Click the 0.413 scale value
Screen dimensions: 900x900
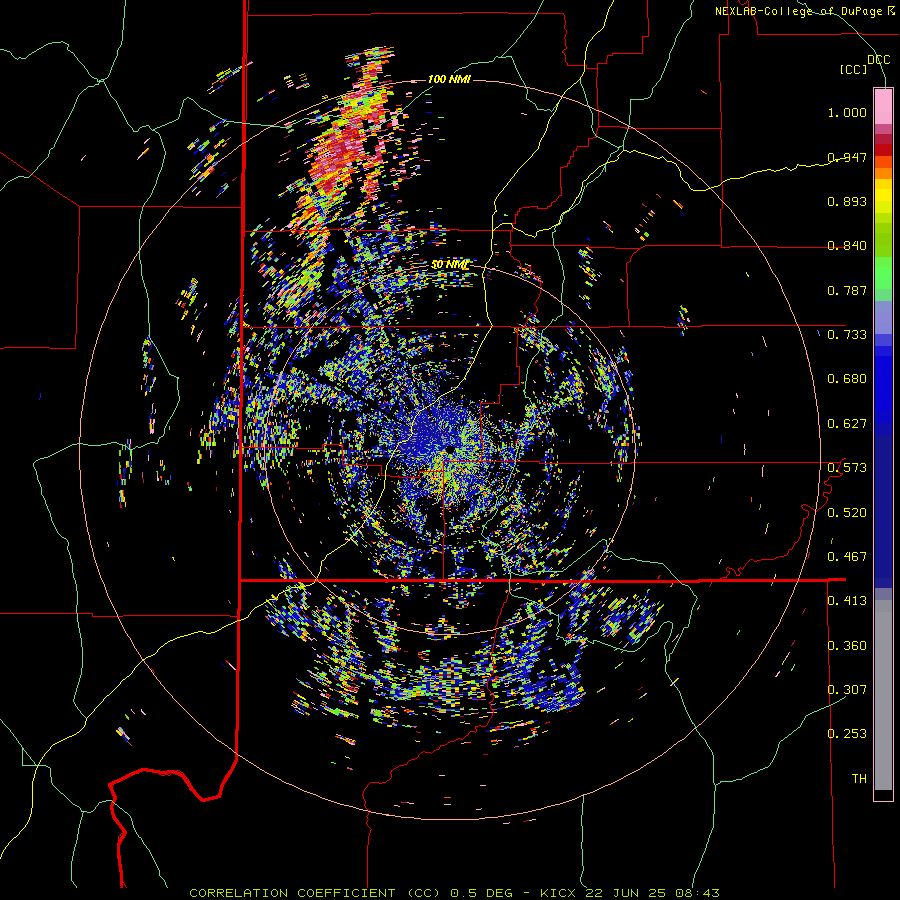(x=847, y=601)
